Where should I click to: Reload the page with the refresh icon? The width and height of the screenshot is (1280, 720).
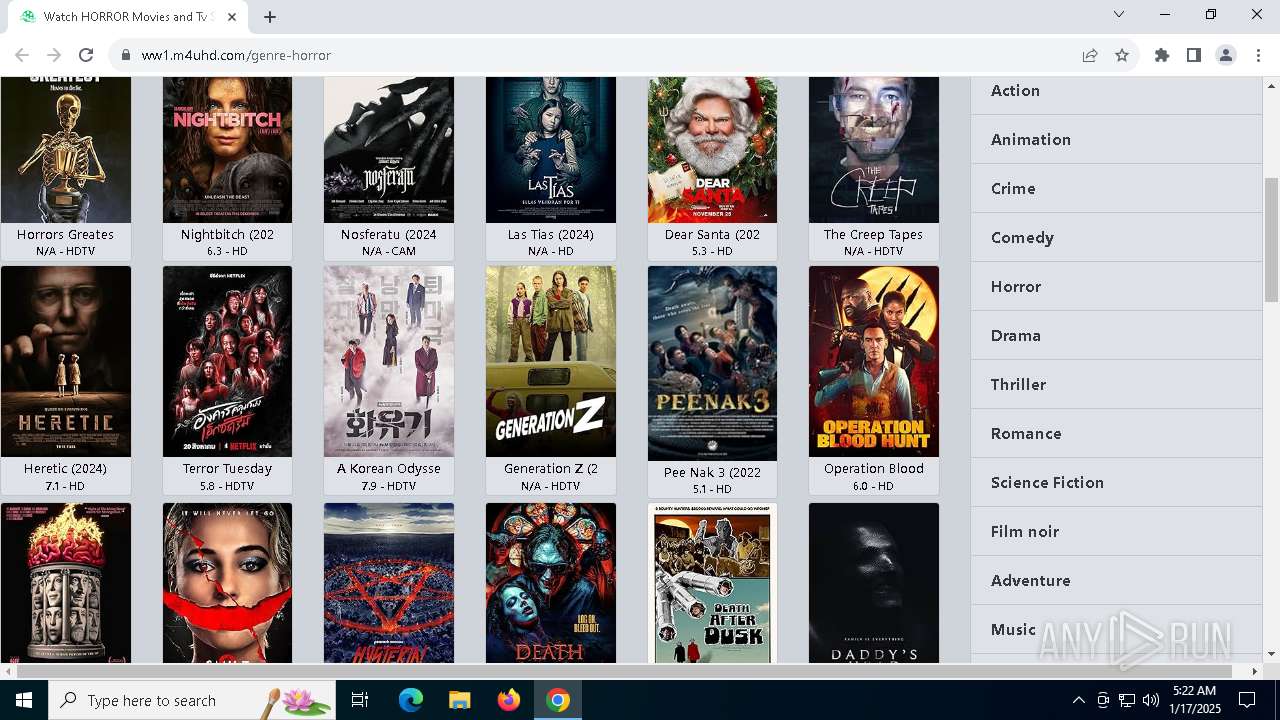[x=86, y=55]
